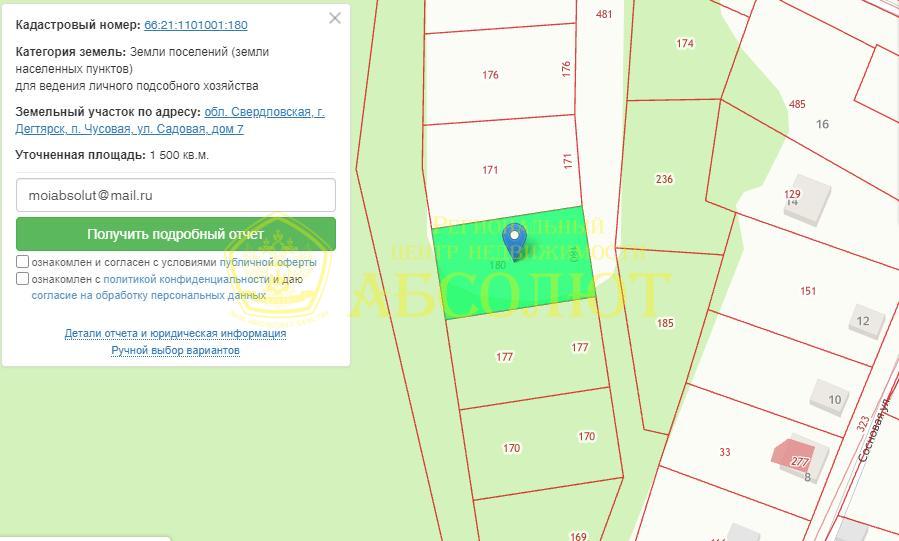Select parcel 176 center label on the map

(490, 75)
